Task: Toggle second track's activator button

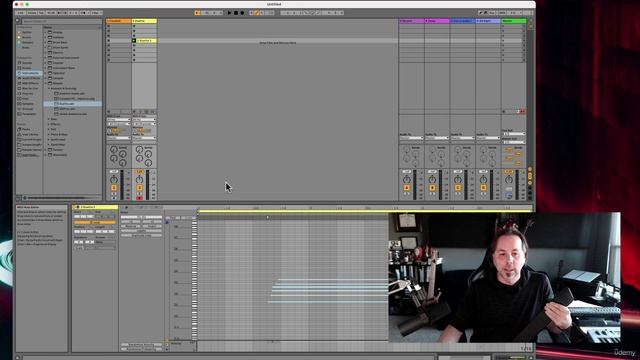Action: click(x=140, y=188)
